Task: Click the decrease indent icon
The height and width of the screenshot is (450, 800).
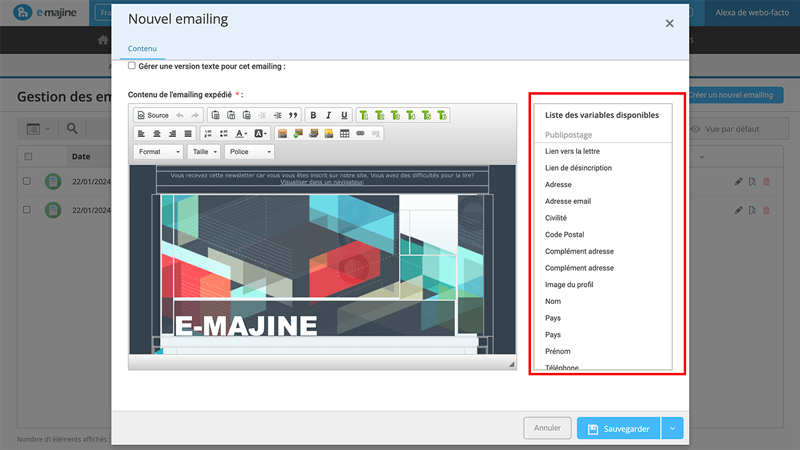Action: coord(262,115)
